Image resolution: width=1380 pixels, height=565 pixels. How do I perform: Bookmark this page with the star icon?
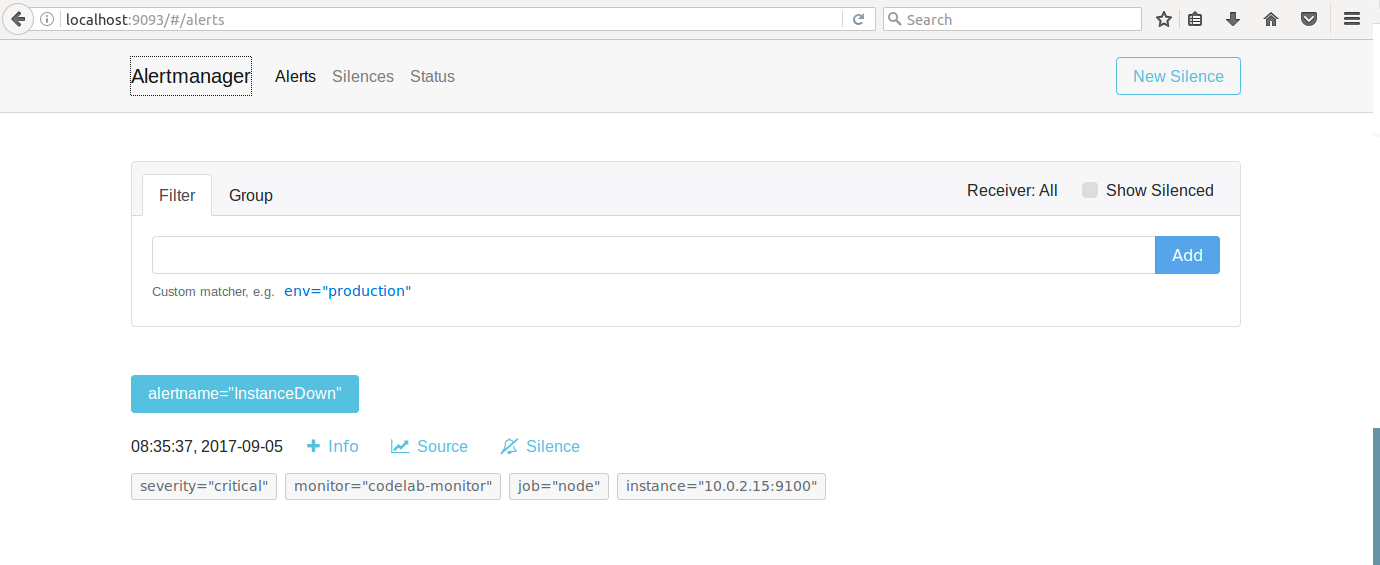[x=1163, y=19]
